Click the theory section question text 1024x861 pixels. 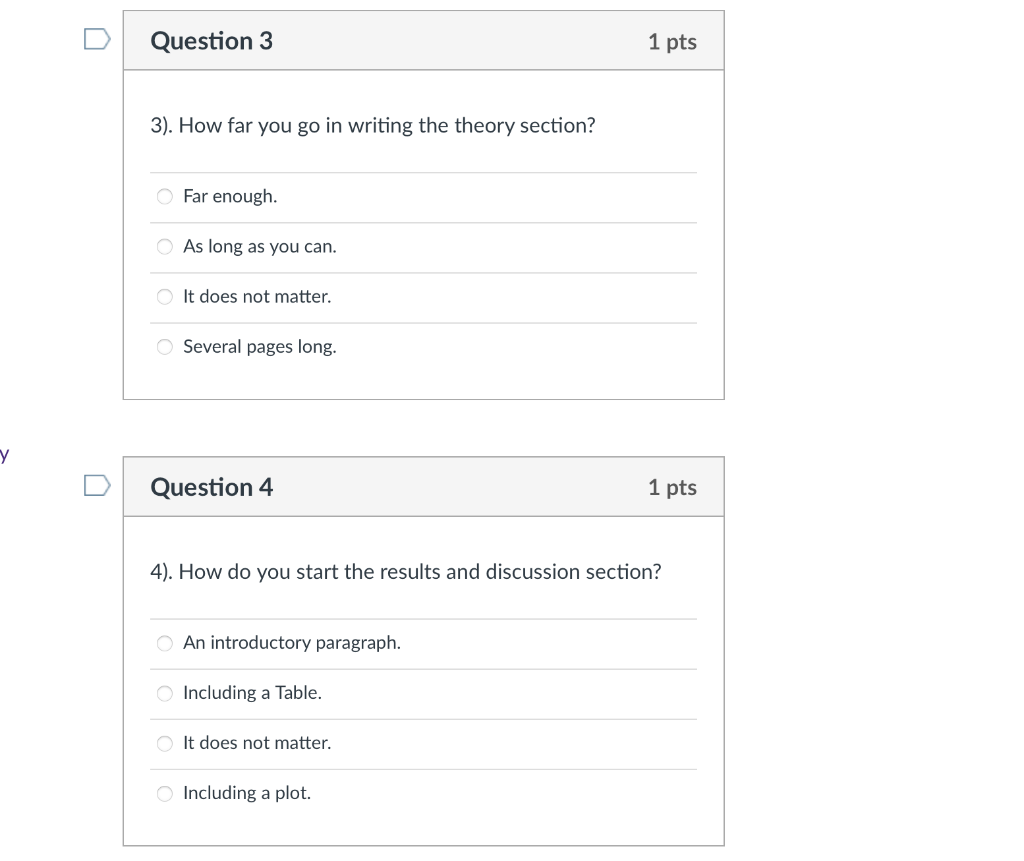372,125
